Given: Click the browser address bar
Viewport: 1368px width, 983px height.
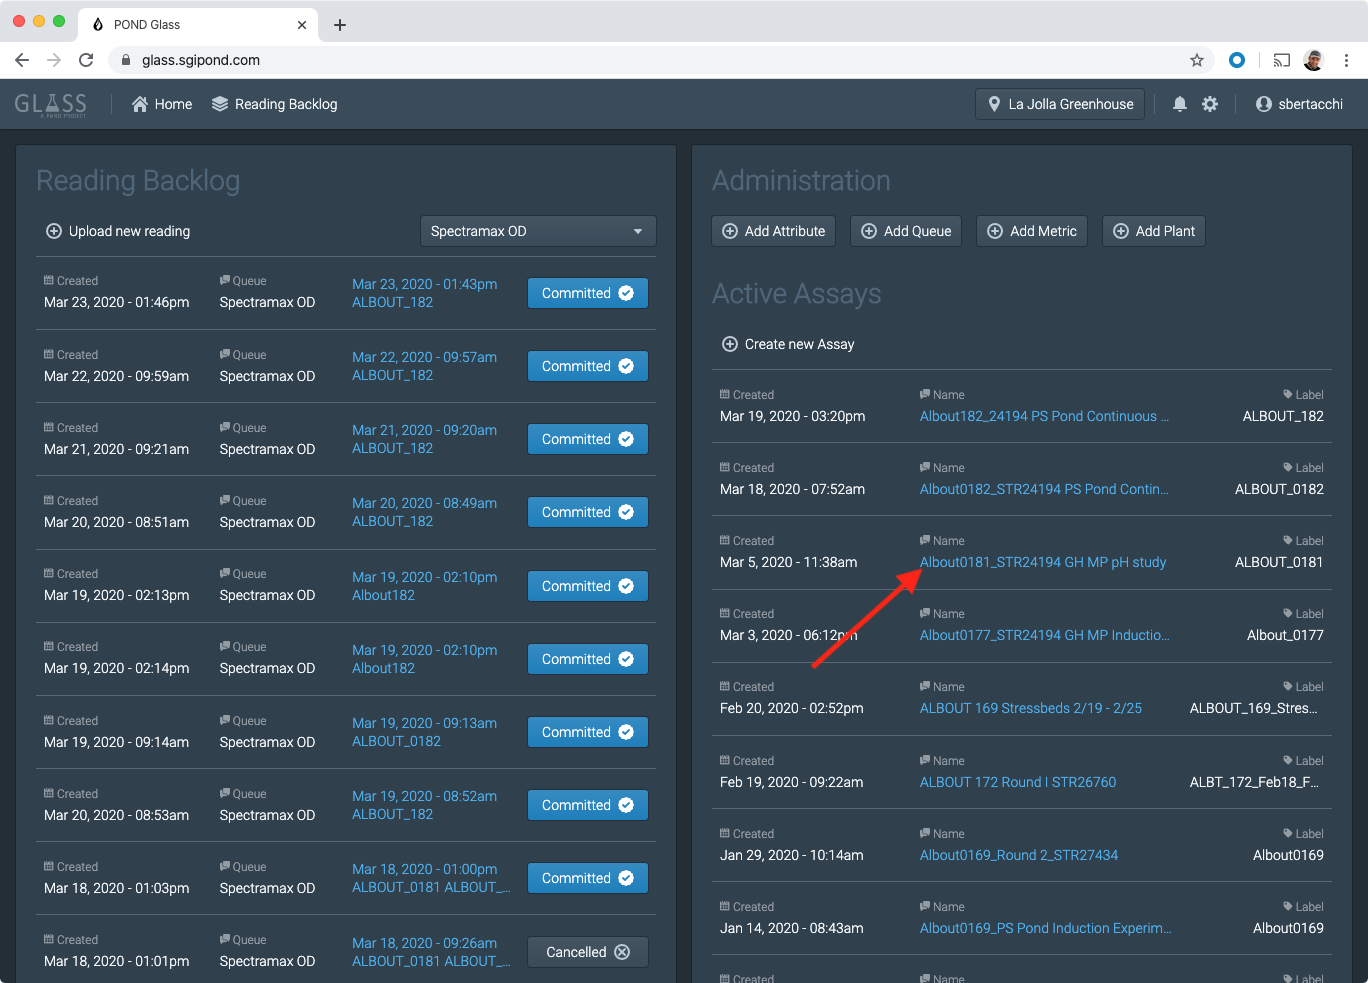Looking at the screenshot, I should coord(660,60).
